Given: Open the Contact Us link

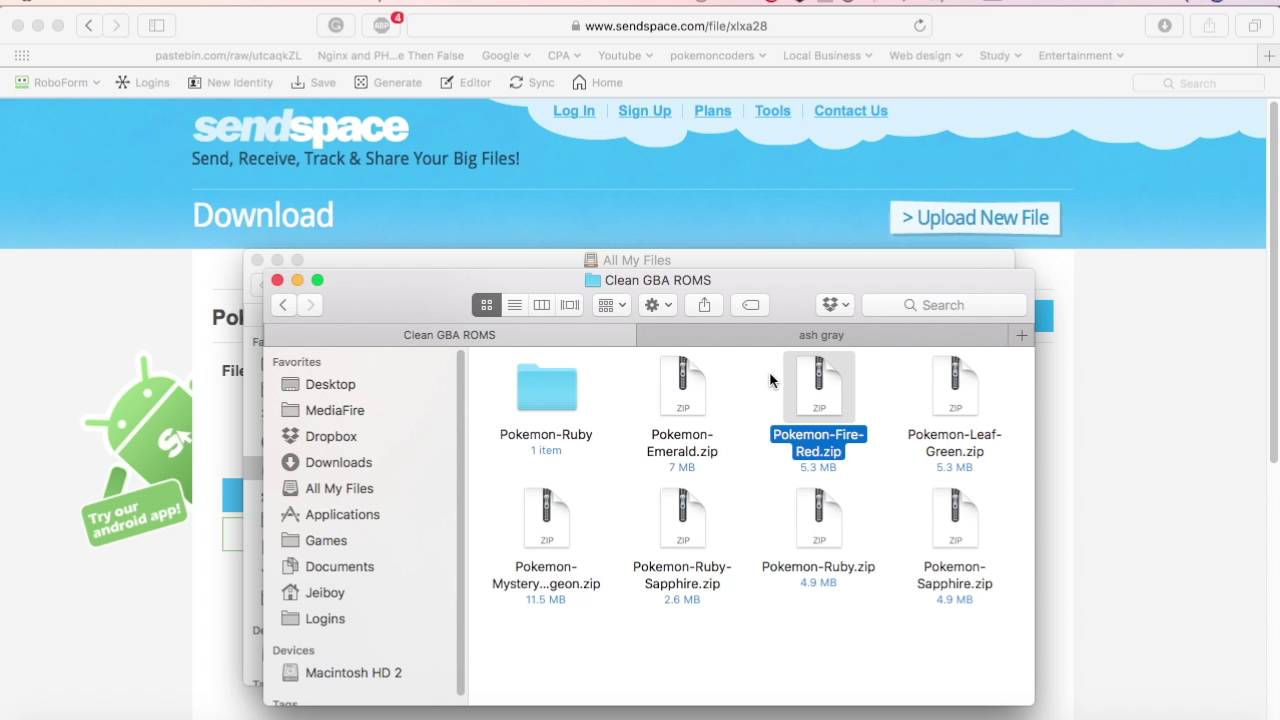Looking at the screenshot, I should tap(851, 111).
